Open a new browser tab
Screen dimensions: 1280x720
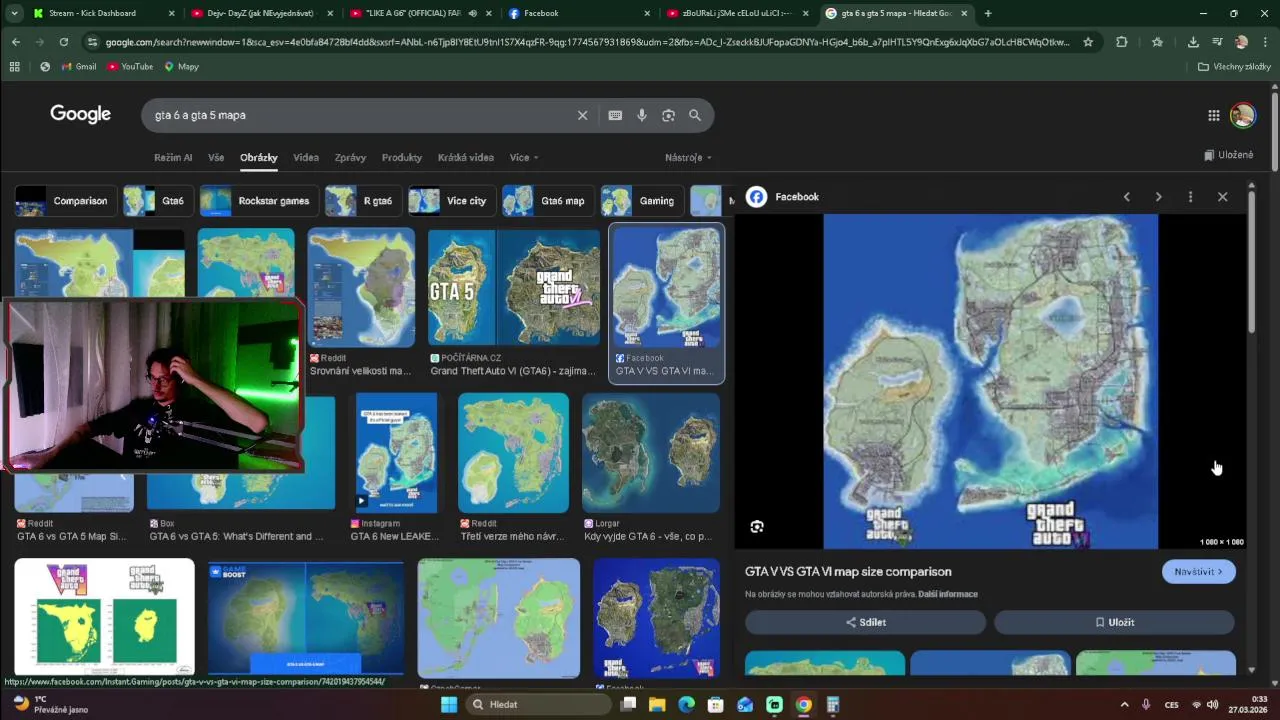988,13
